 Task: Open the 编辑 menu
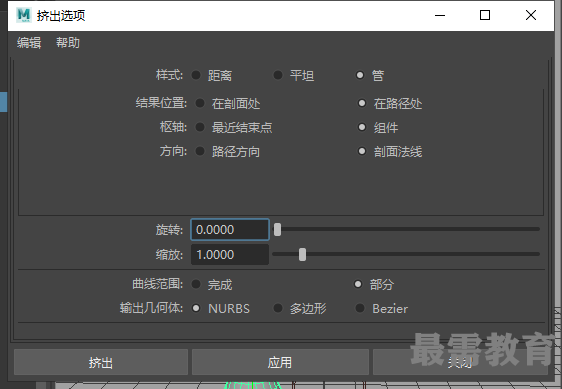click(x=29, y=43)
